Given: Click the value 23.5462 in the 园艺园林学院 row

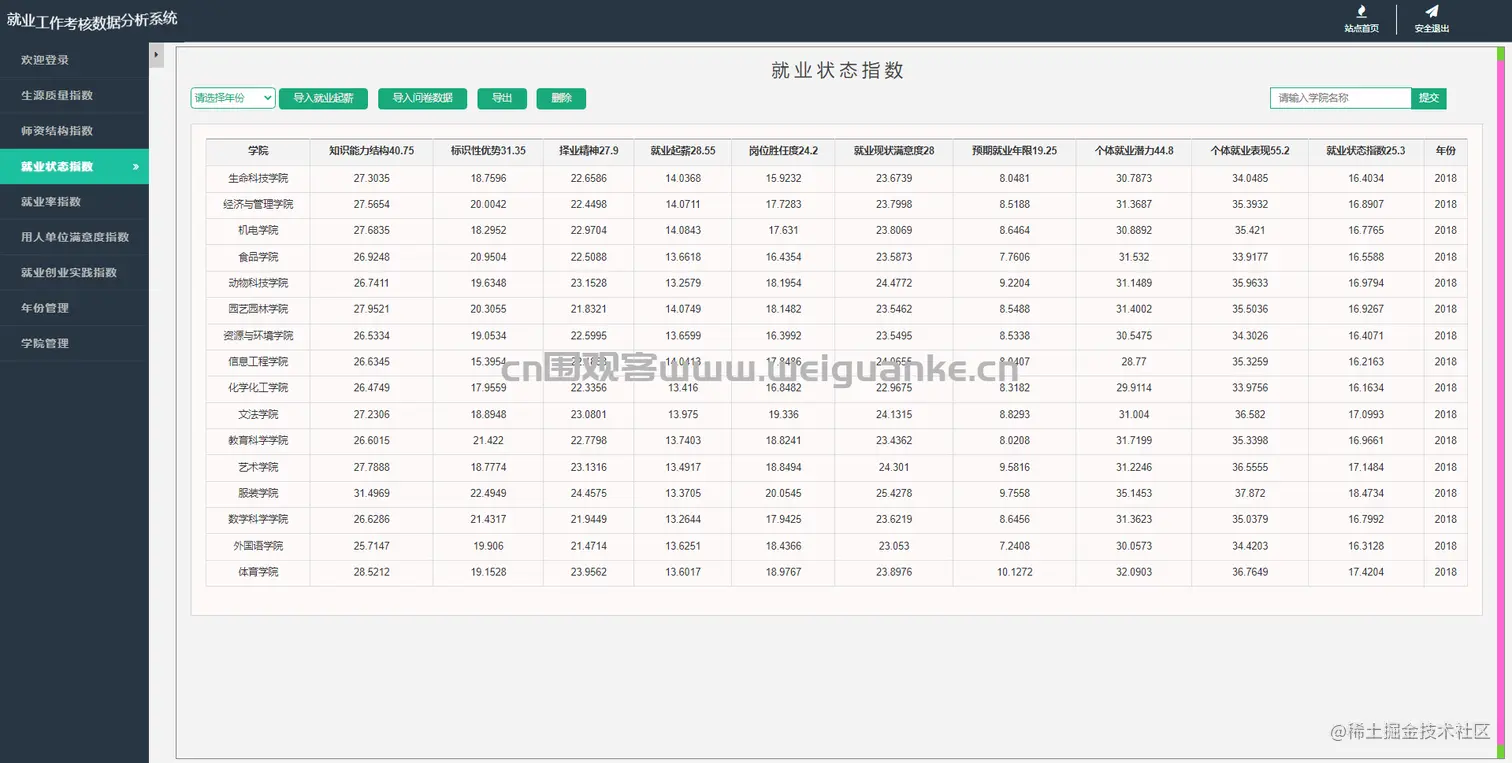Looking at the screenshot, I should [x=894, y=309].
